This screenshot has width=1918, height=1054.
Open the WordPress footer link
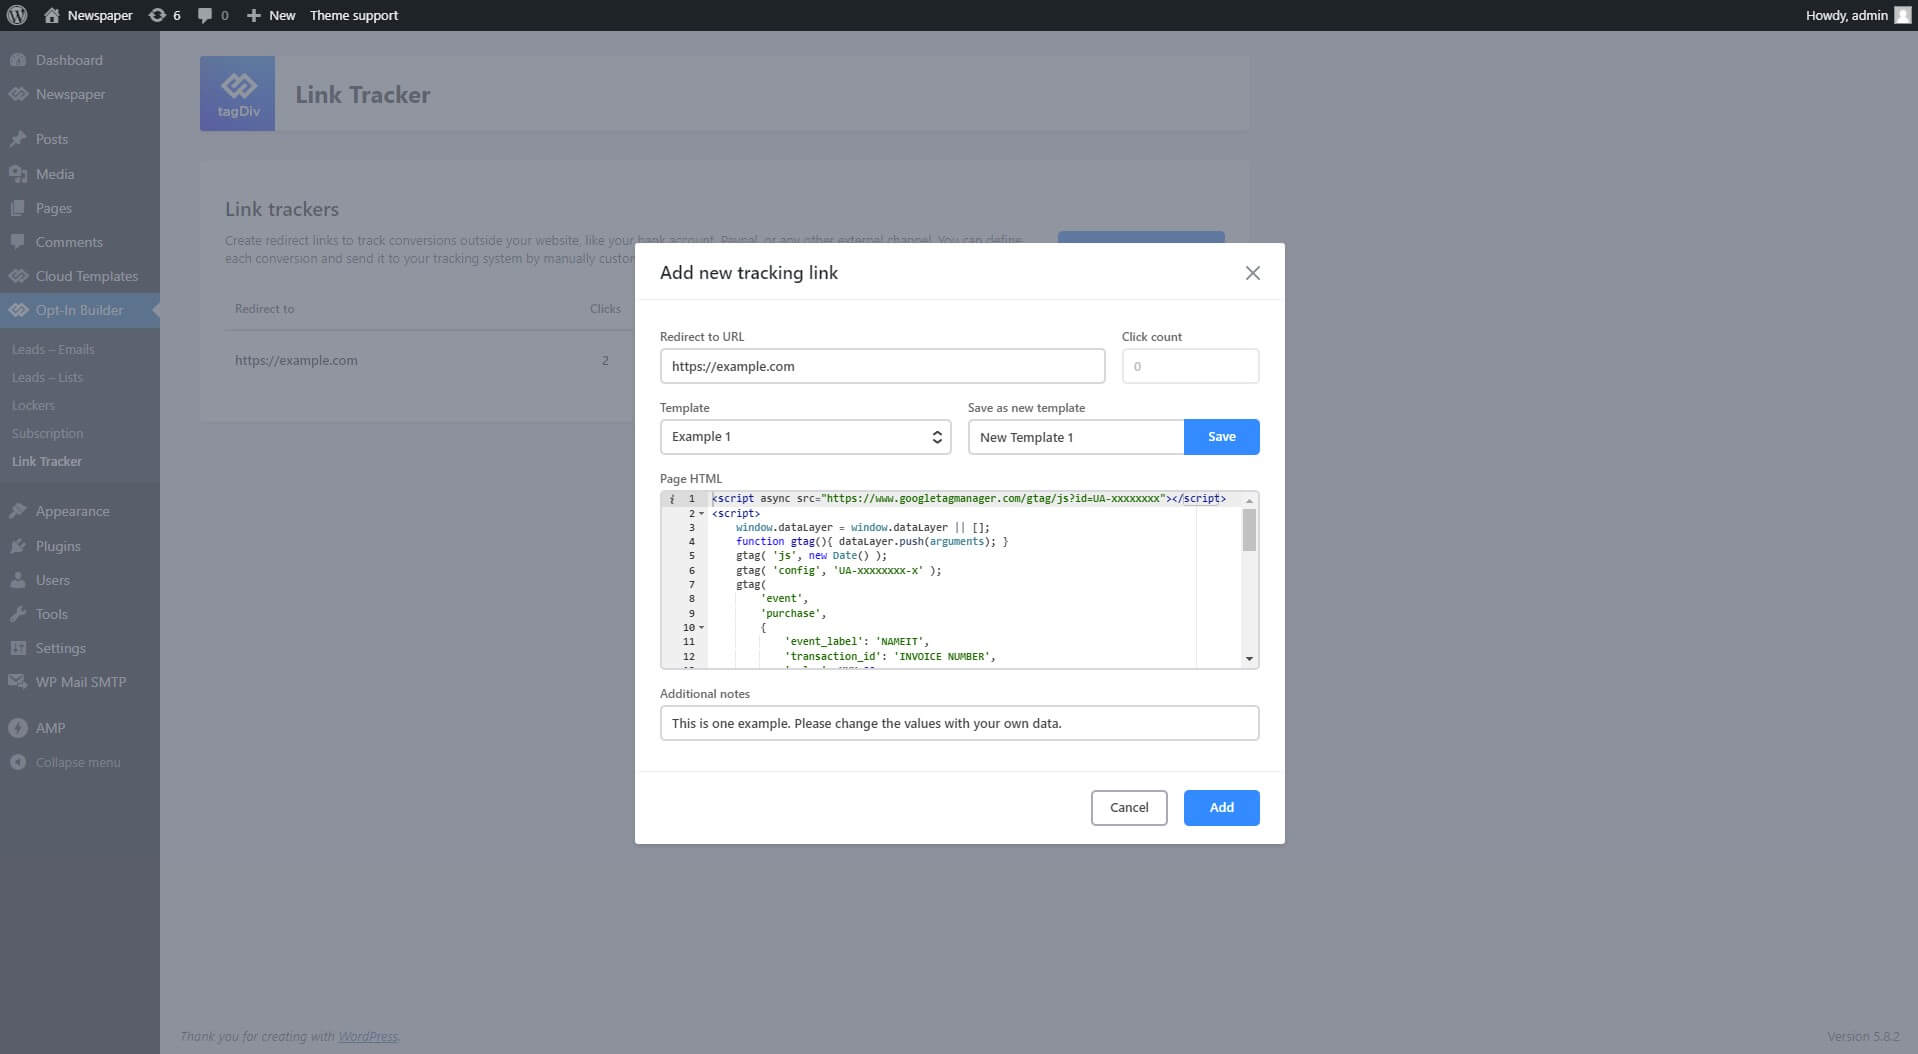point(367,1036)
